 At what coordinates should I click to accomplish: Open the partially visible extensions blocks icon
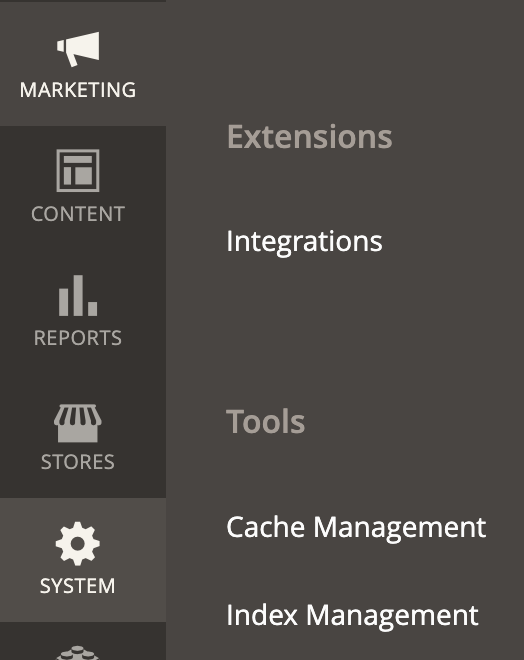point(78,653)
